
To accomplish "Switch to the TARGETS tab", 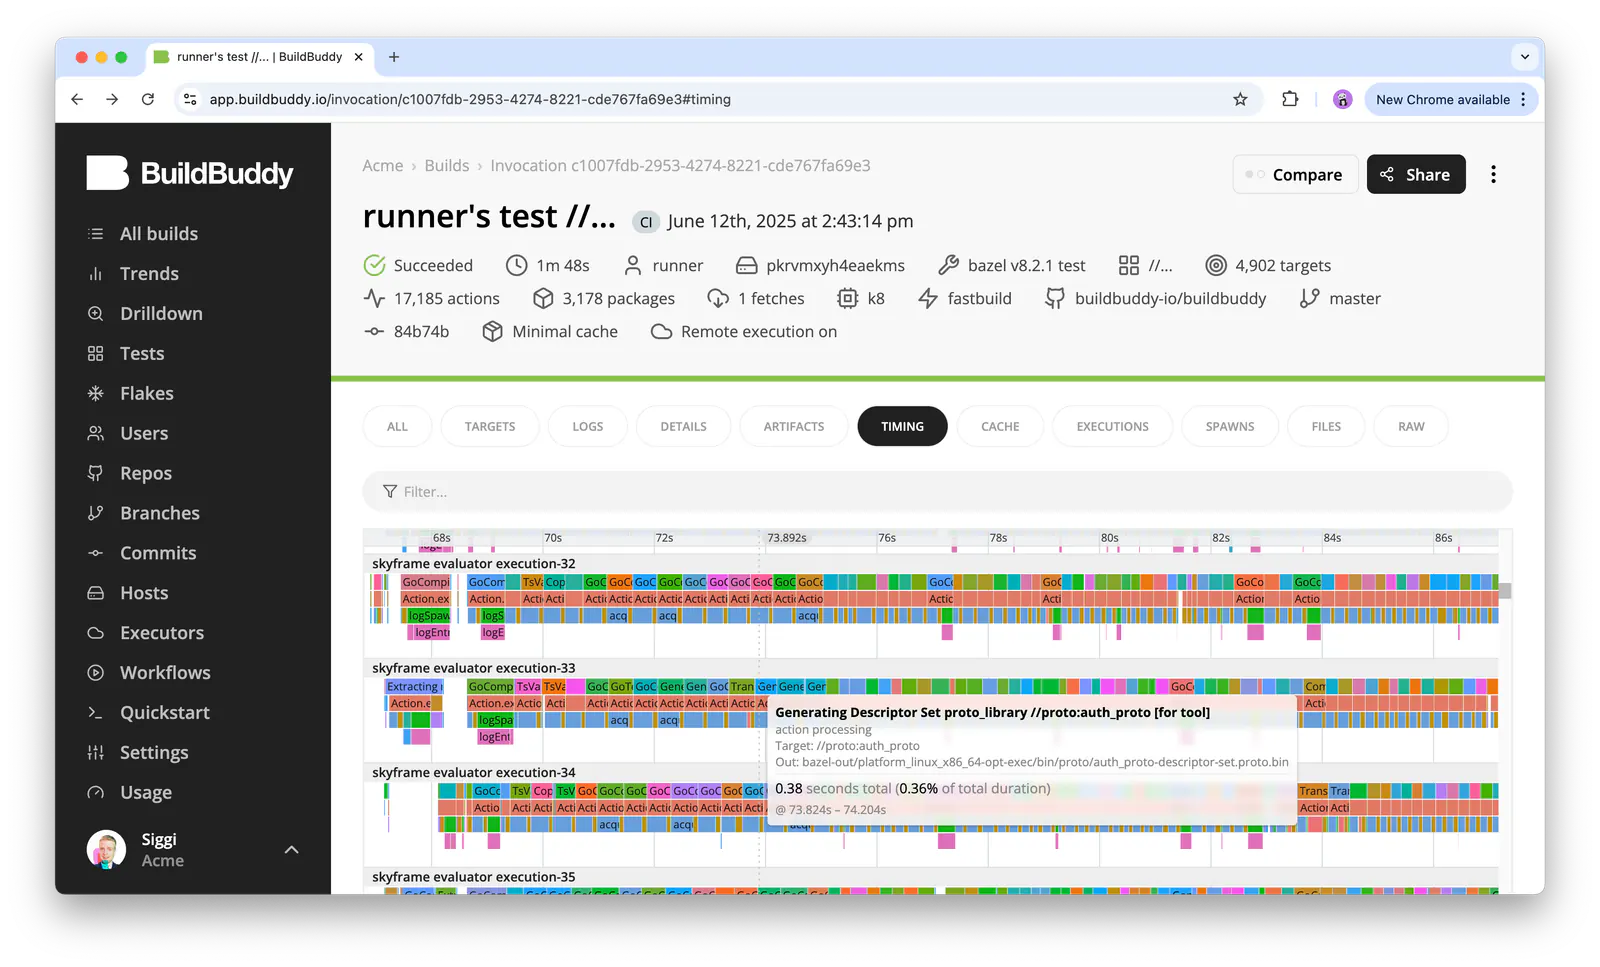I will click(x=490, y=426).
